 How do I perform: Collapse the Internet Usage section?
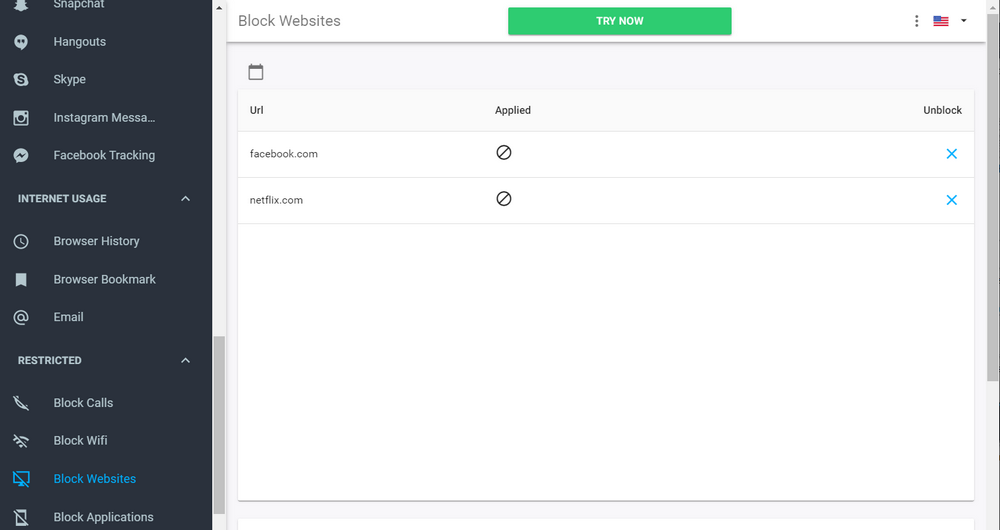click(x=186, y=198)
